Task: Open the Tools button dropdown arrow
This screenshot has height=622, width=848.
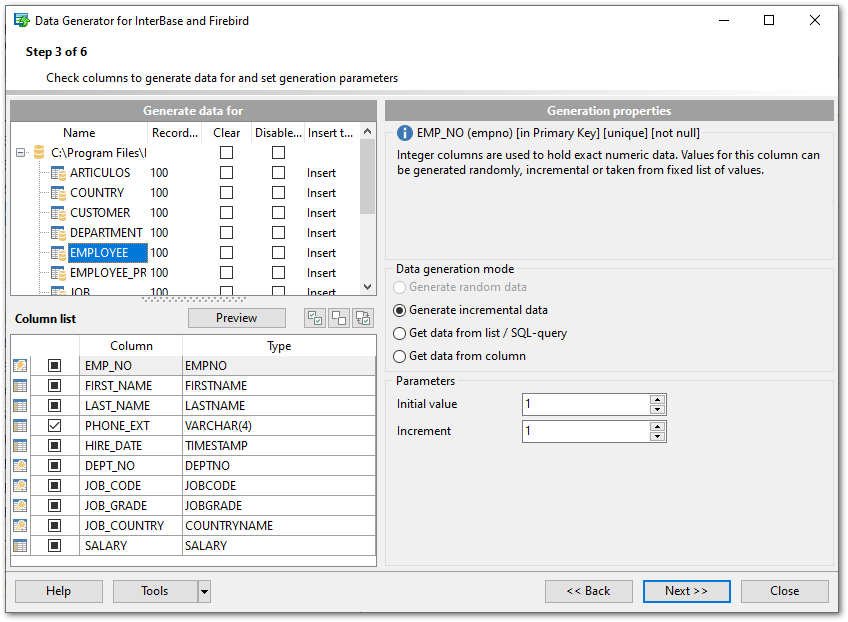Action: (x=204, y=592)
